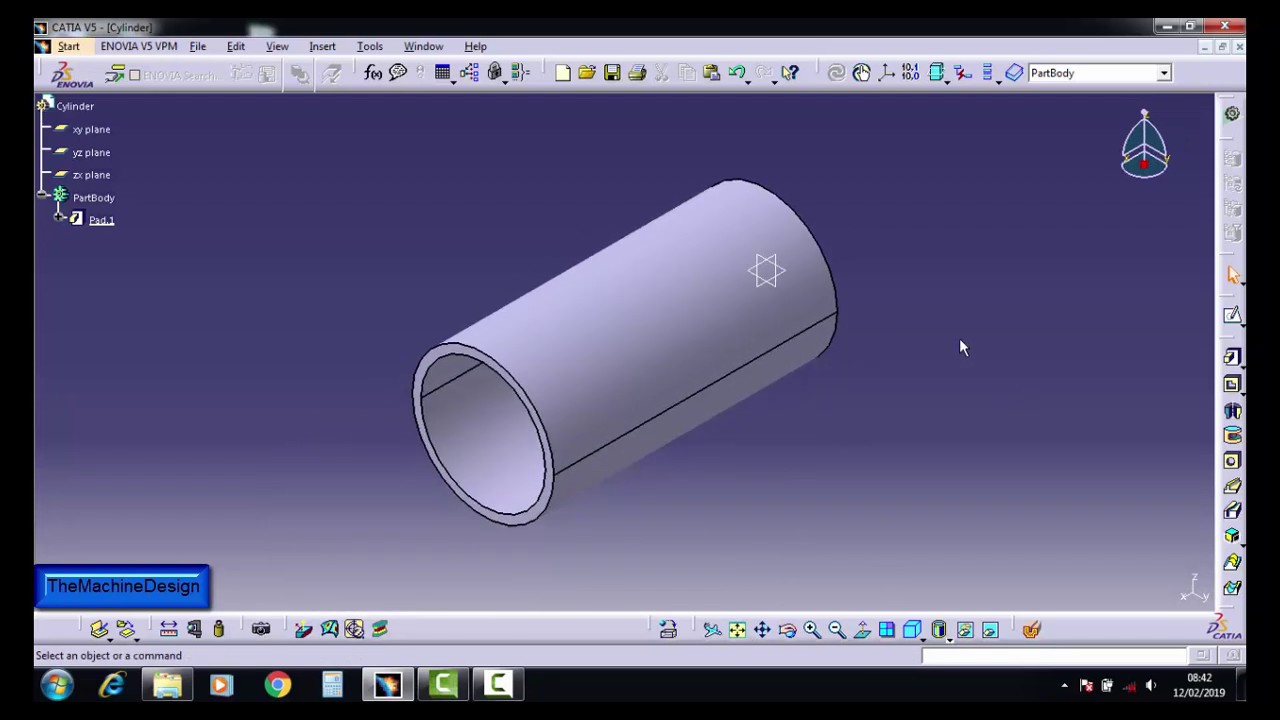Viewport: 1280px width, 720px height.
Task: Select the Groove tool in the right toolbar
Action: click(1232, 435)
